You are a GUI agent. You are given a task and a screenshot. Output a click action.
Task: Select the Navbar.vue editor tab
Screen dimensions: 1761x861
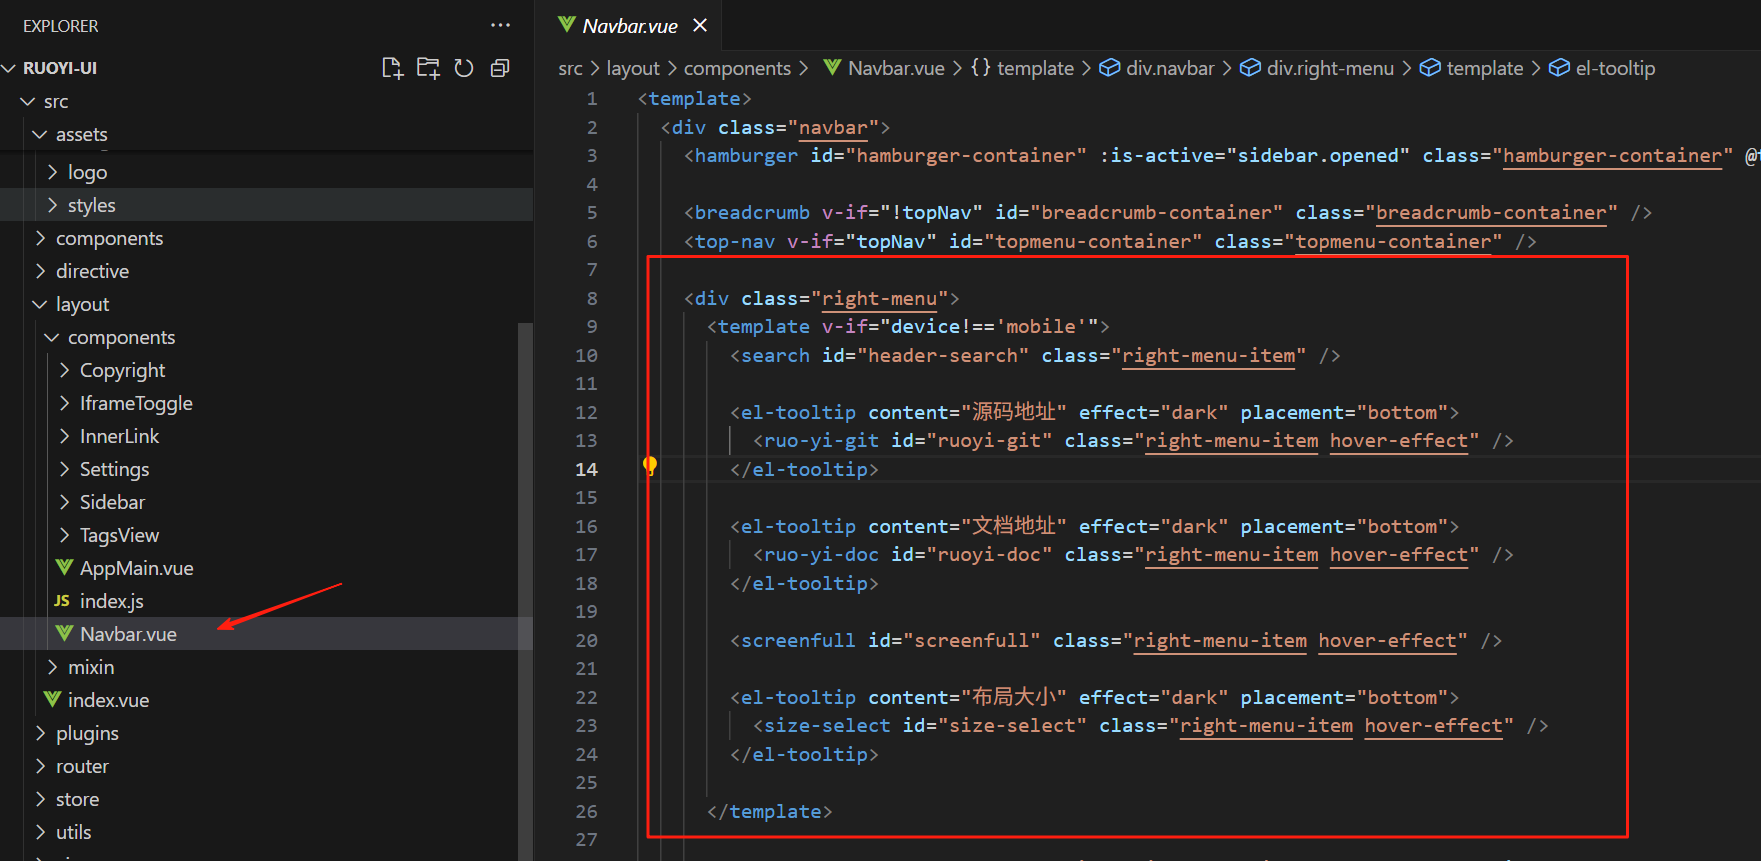point(629,26)
